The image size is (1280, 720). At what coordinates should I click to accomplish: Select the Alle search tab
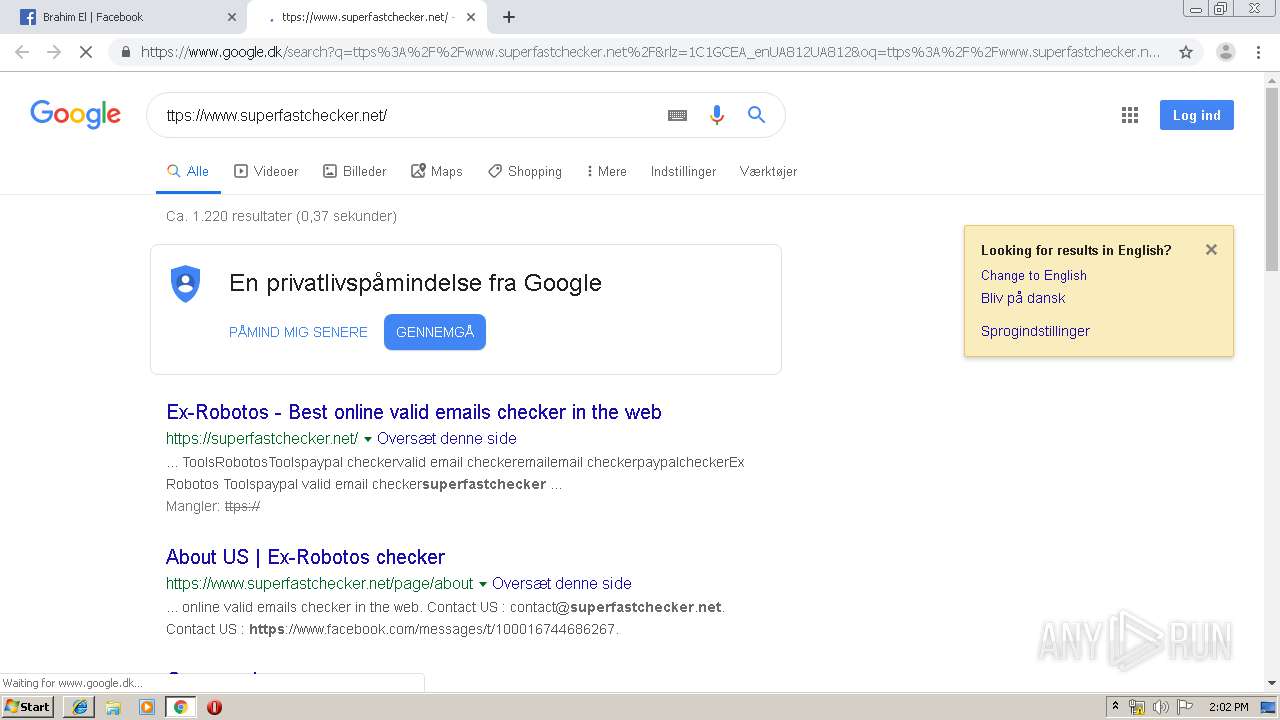pyautogui.click(x=188, y=171)
